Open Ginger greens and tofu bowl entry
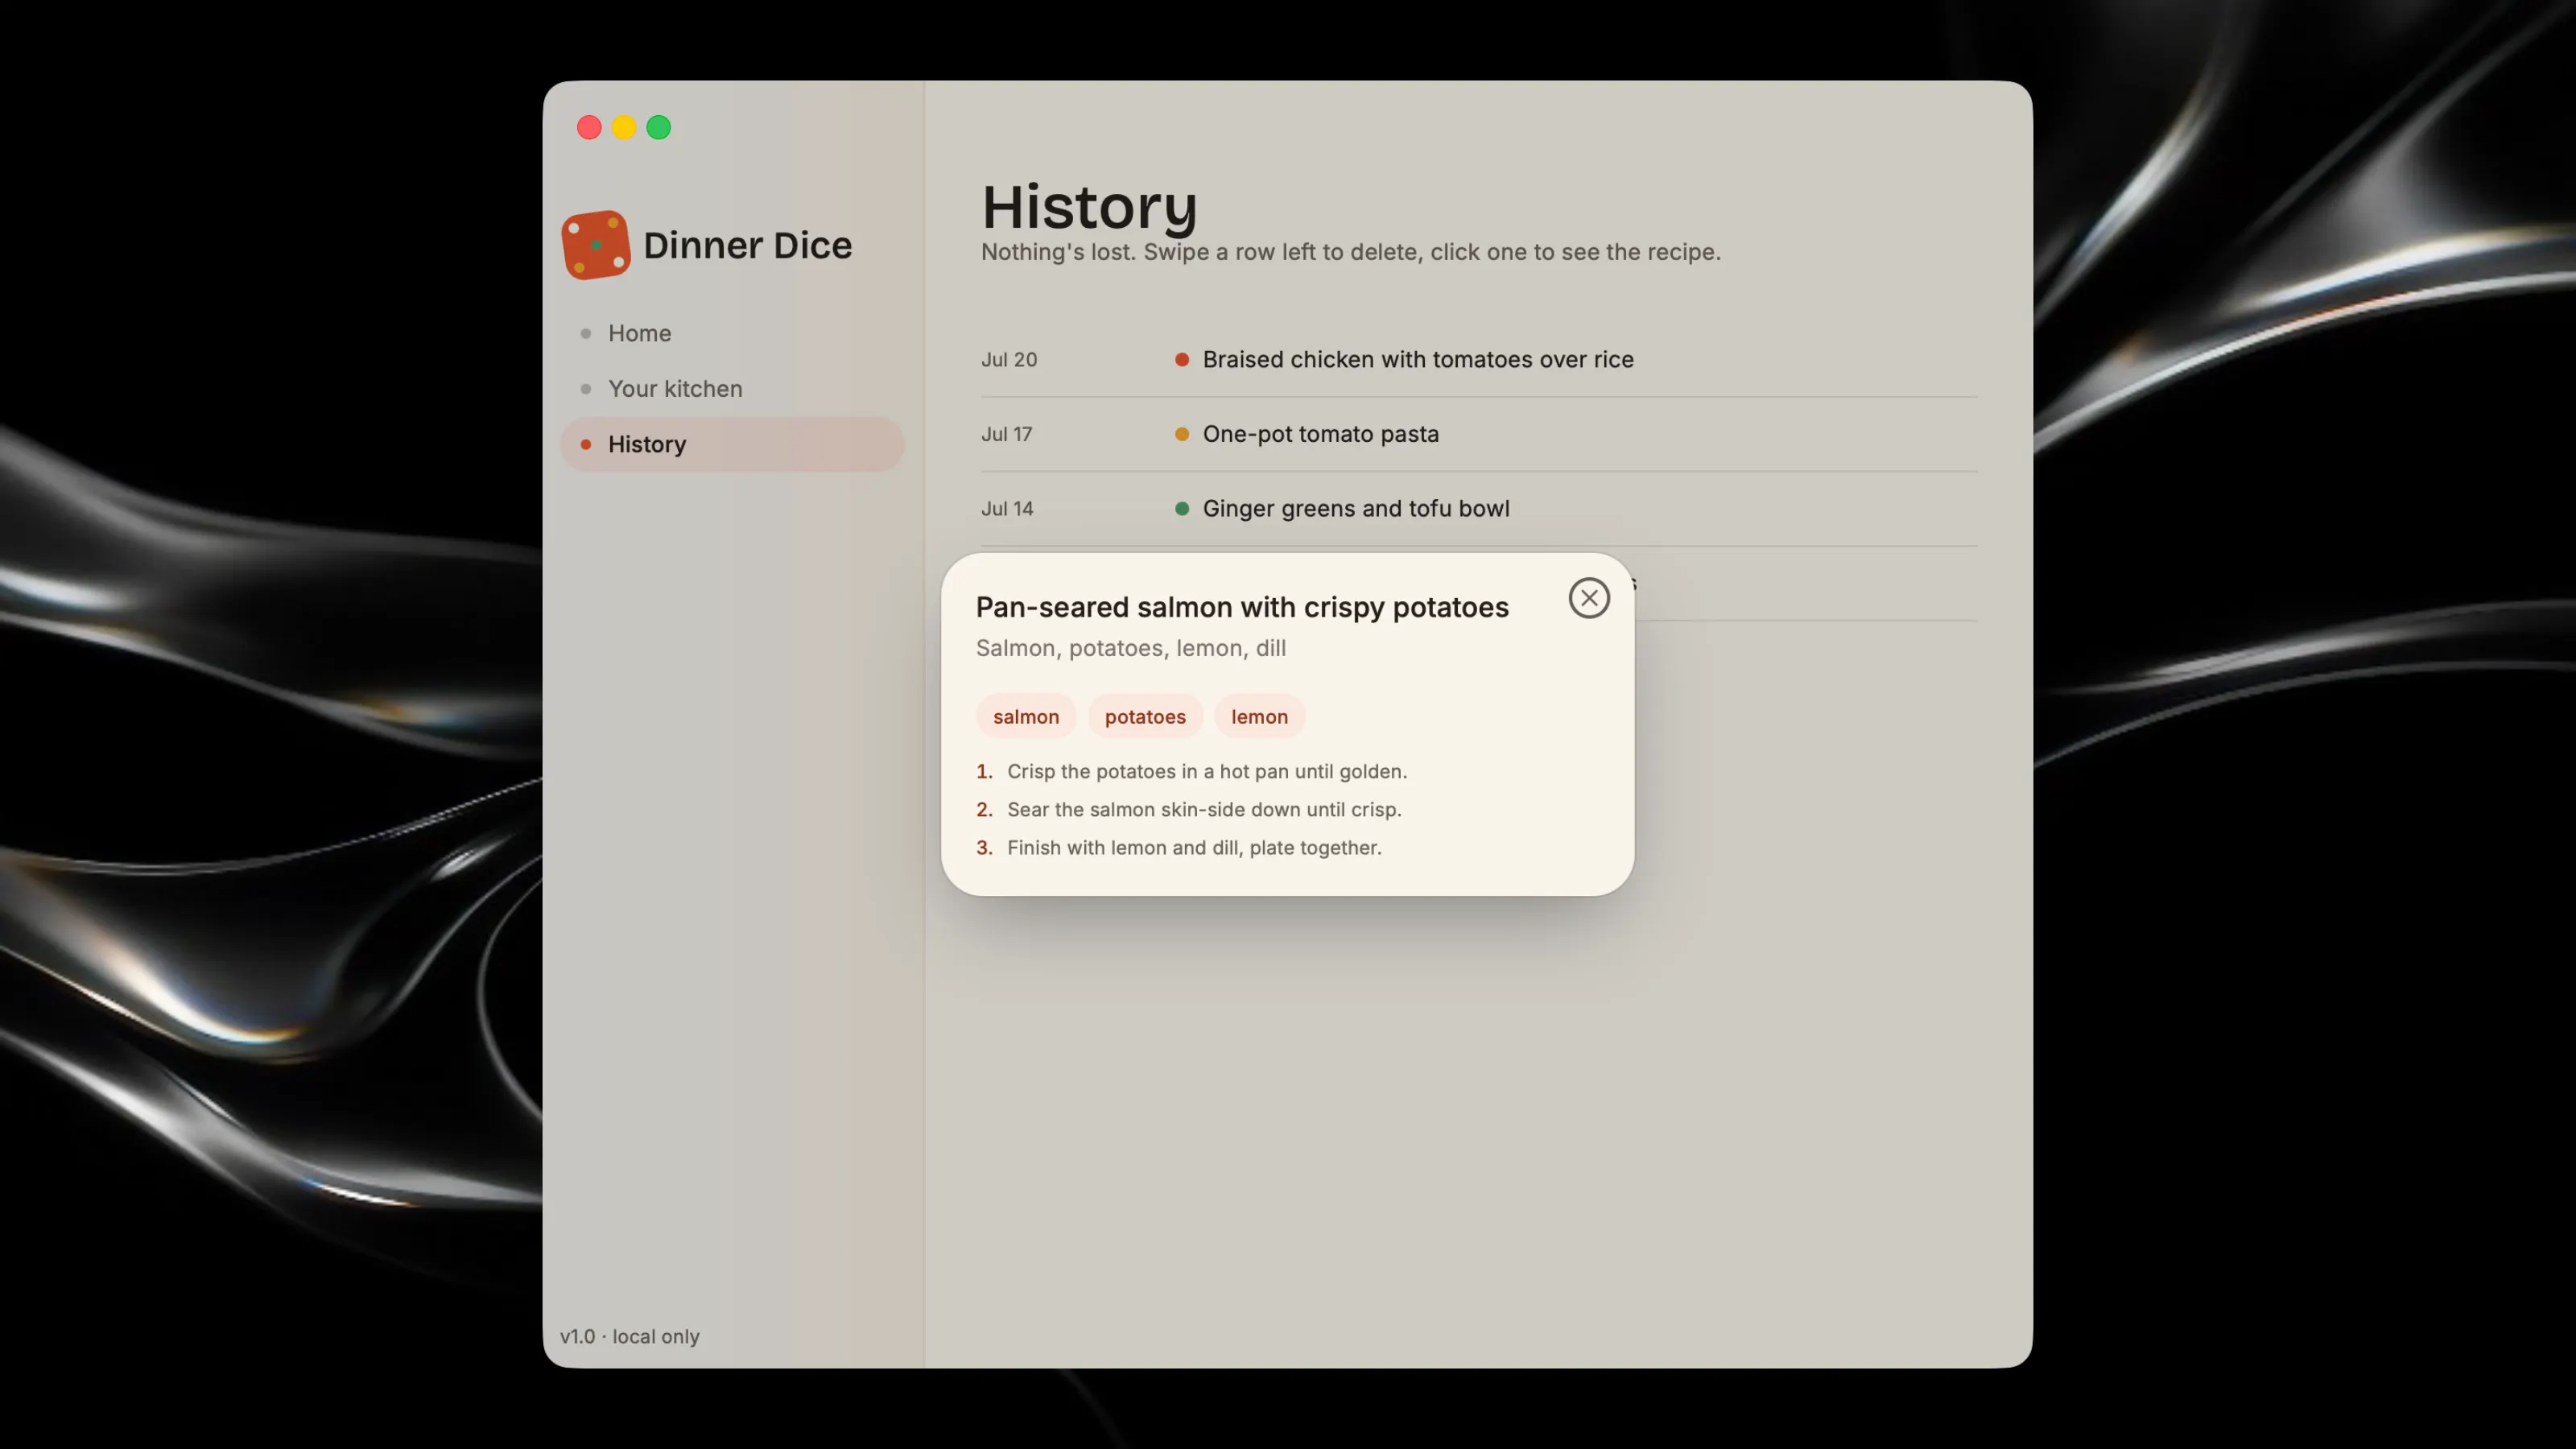This screenshot has height=1449, width=2576. coord(1479,508)
